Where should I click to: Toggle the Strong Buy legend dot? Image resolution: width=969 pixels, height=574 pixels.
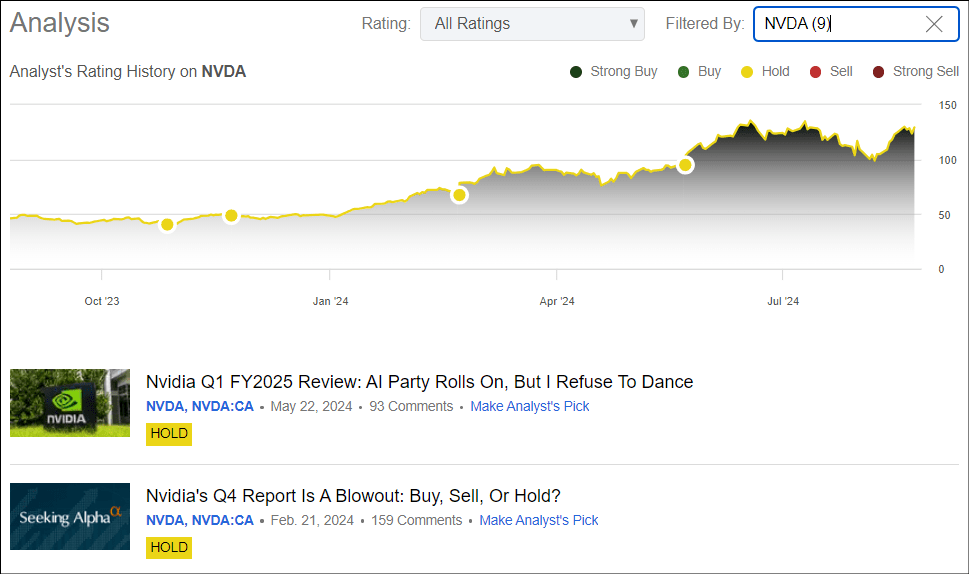tap(576, 72)
